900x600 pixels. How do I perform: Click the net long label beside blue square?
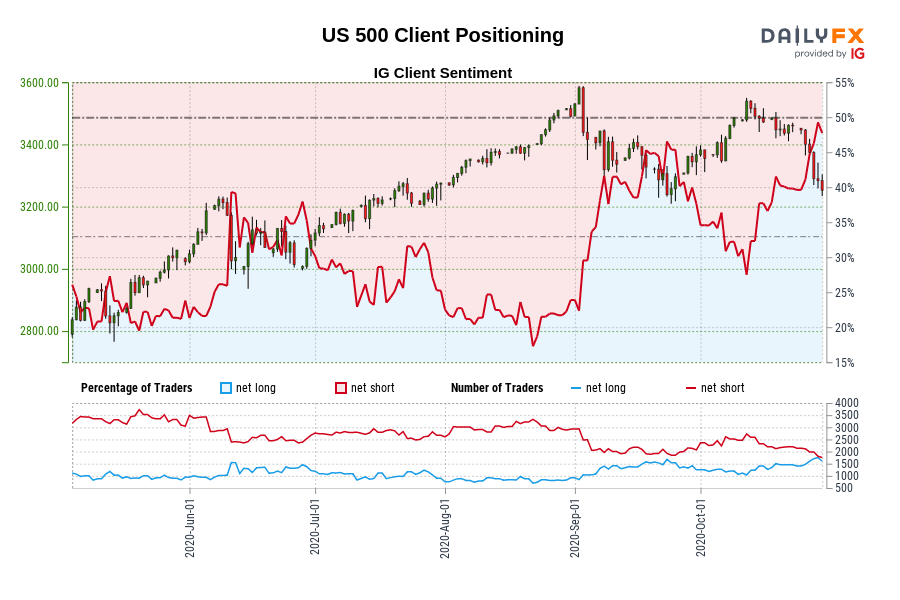pos(256,388)
